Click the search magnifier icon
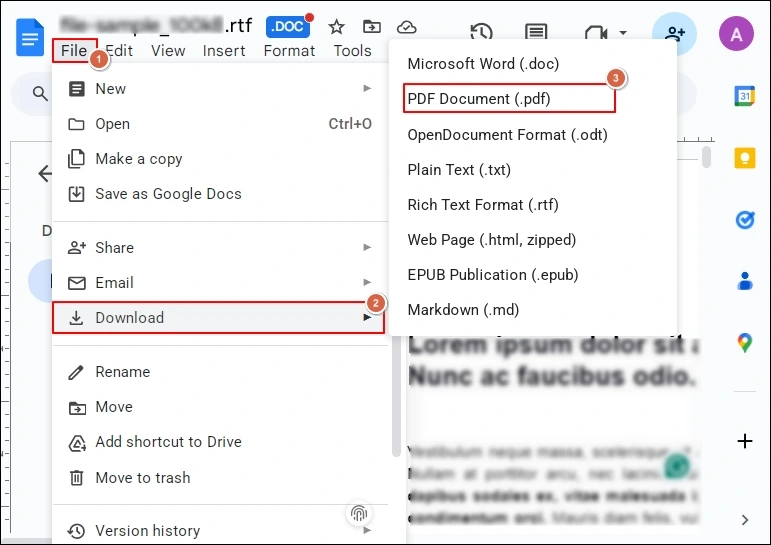Screen dimensions: 771x545 40,93
